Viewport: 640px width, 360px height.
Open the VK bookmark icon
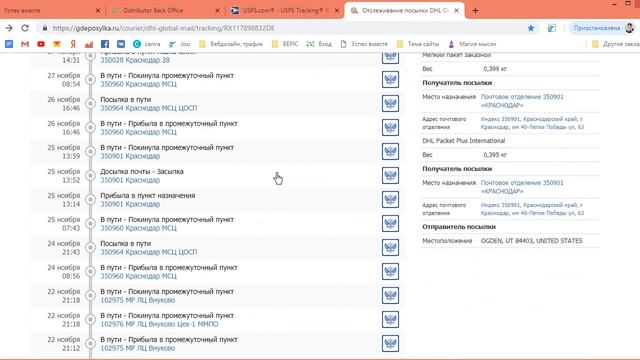[121, 44]
